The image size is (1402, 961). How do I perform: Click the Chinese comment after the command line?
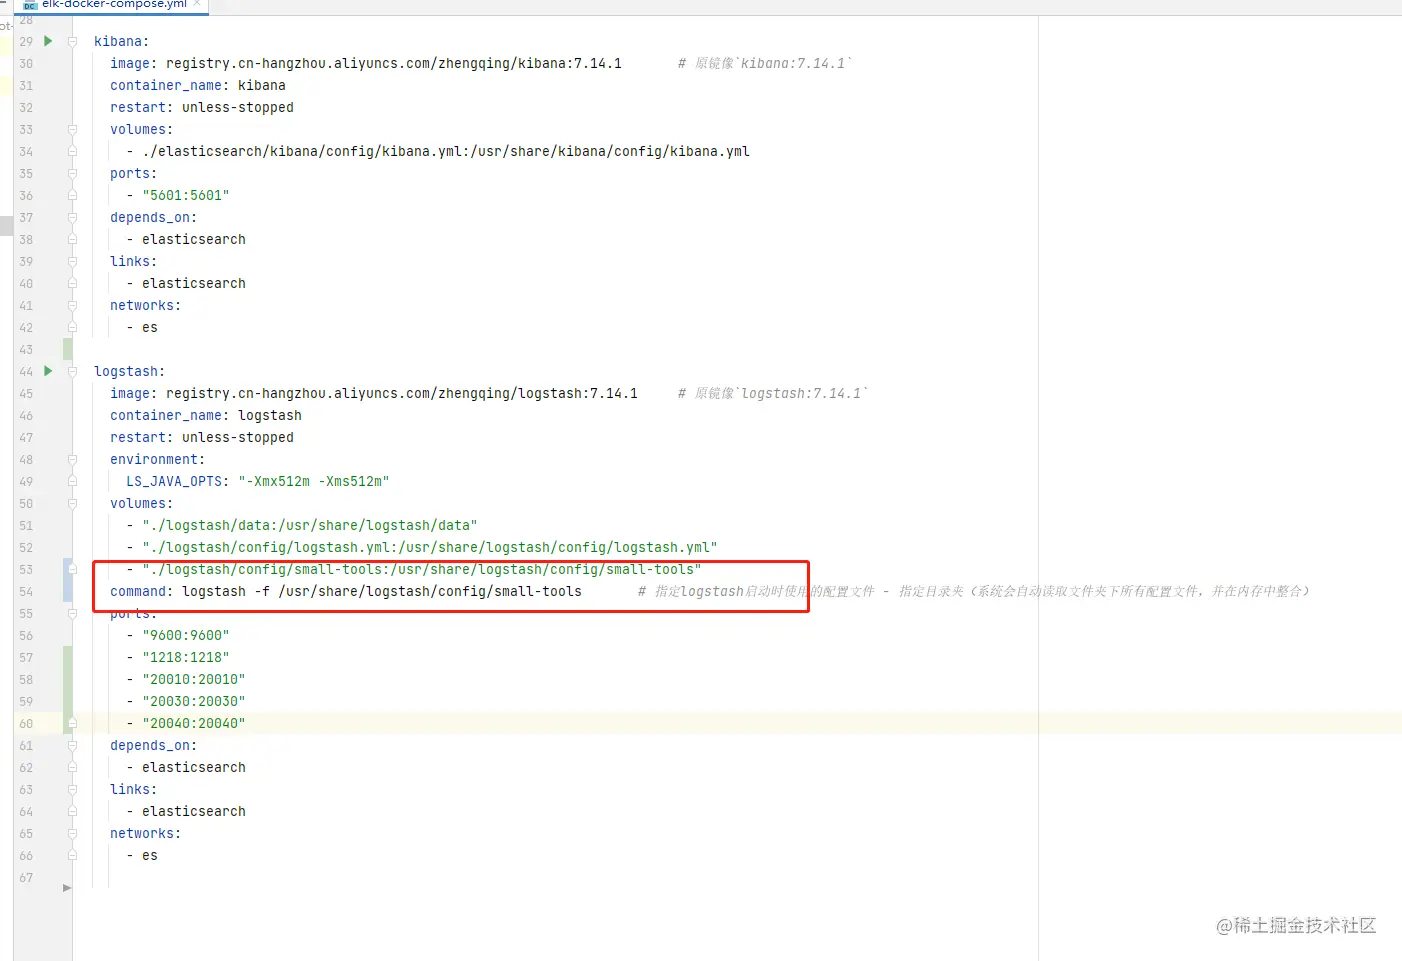click(974, 591)
